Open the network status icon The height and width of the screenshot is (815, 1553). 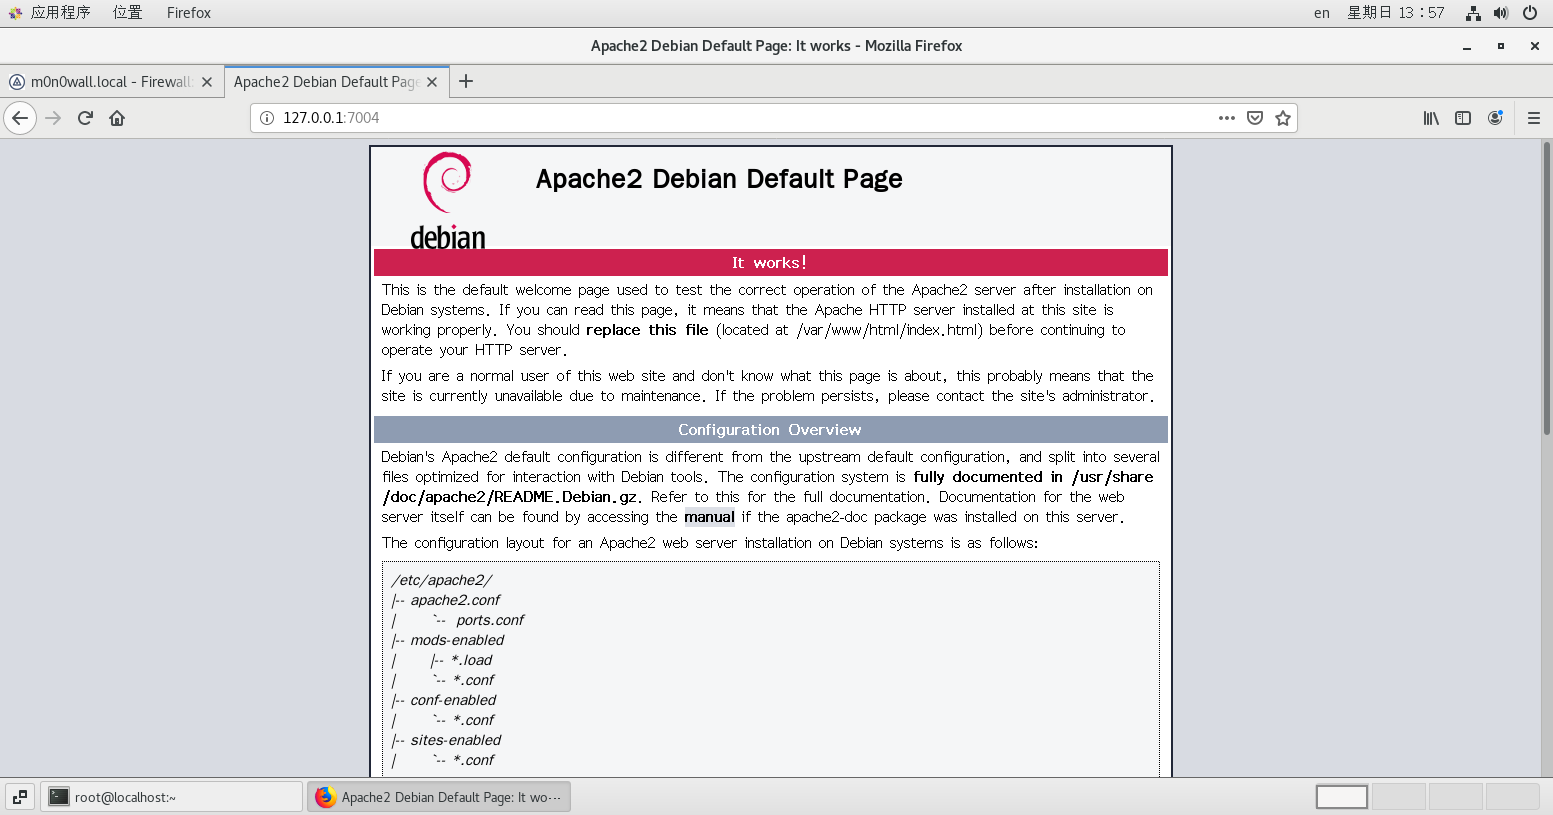coord(1473,13)
